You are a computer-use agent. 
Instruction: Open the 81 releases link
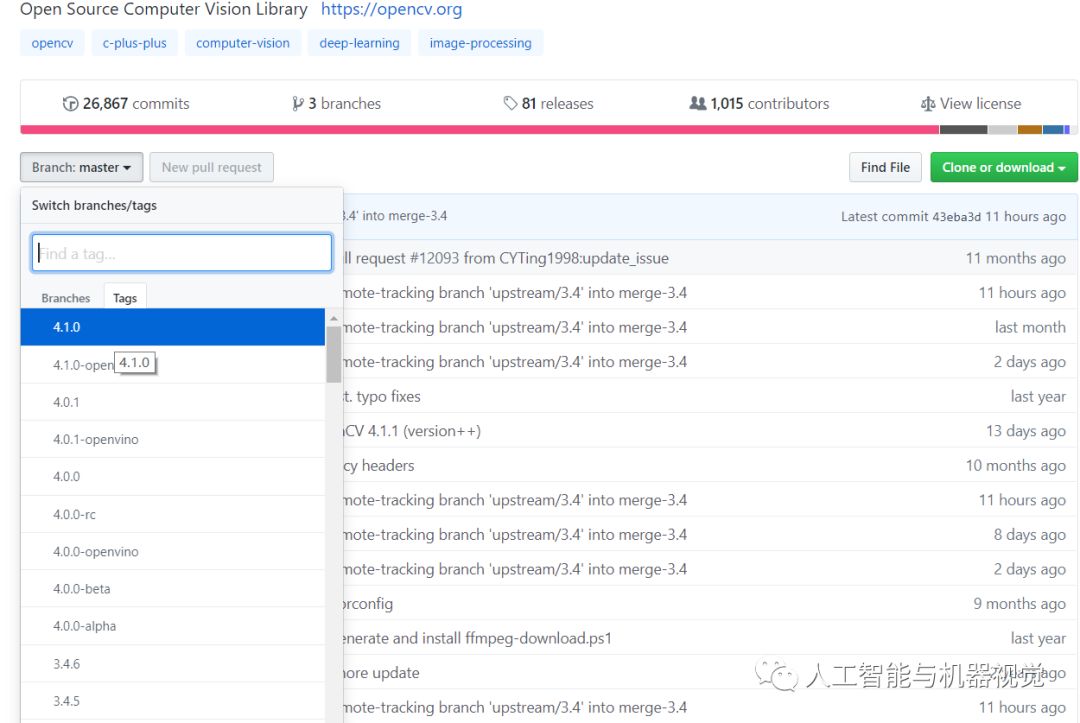pyautogui.click(x=548, y=104)
